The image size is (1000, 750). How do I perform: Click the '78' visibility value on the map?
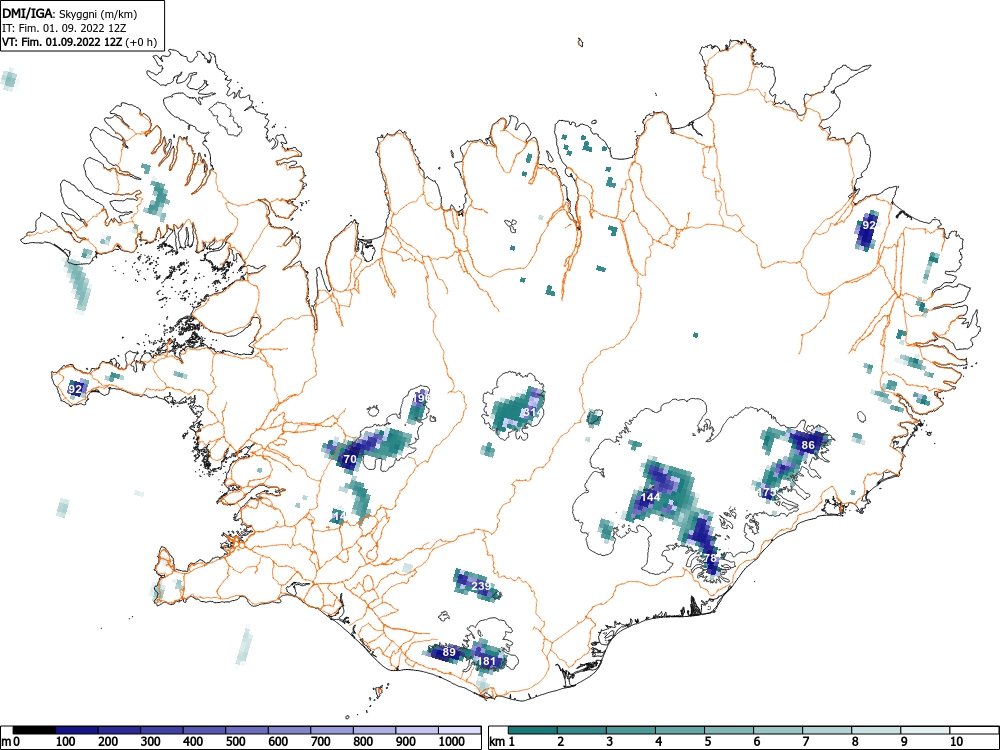710,558
